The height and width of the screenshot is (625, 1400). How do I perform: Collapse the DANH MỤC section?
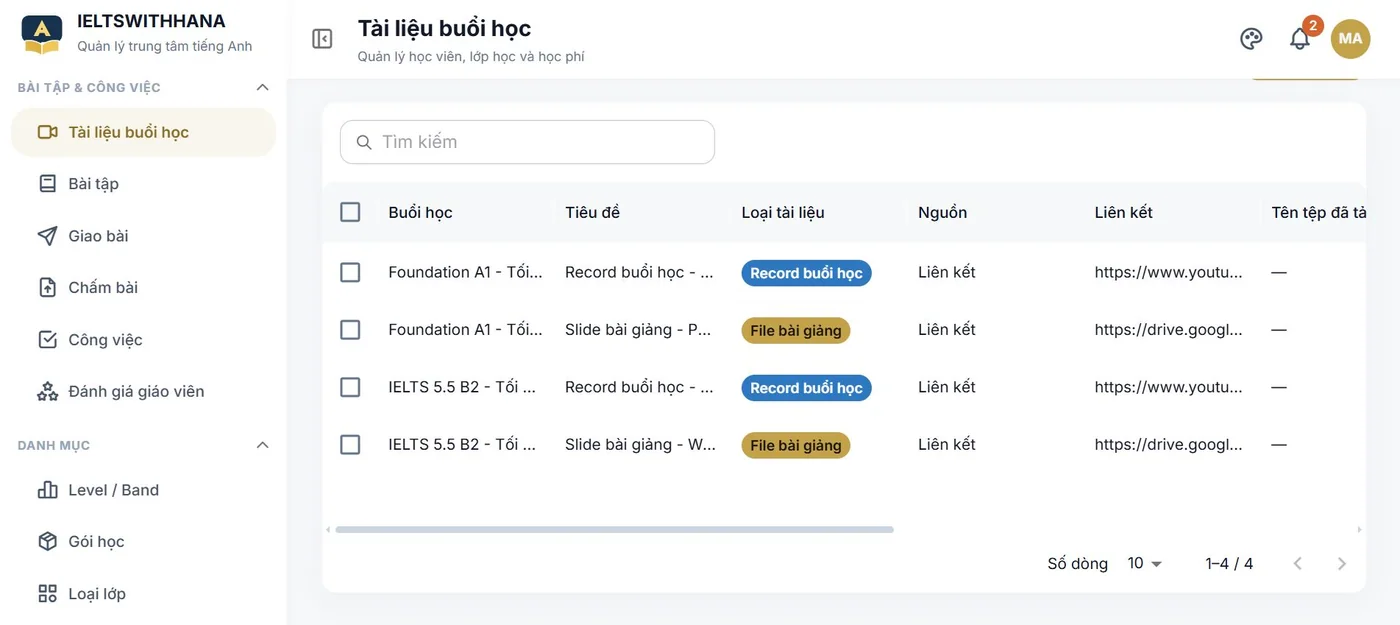tap(263, 445)
